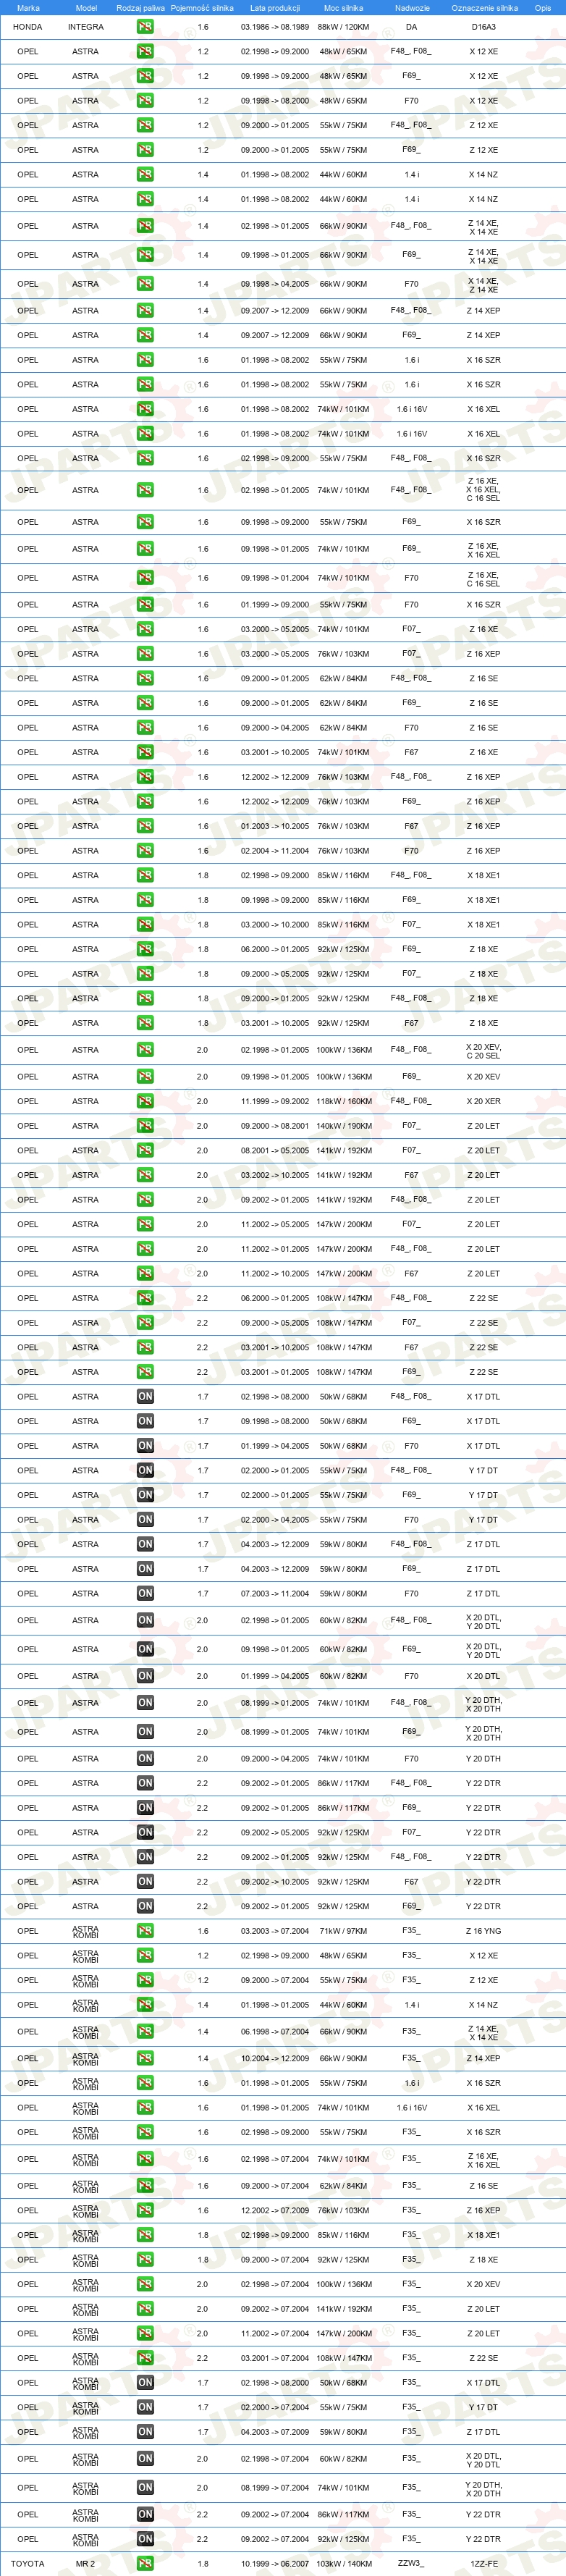This screenshot has width=566, height=2576.
Task: Click diesel ON icon in Astra Kombi Z 17 DTL row
Action: coord(145,2432)
